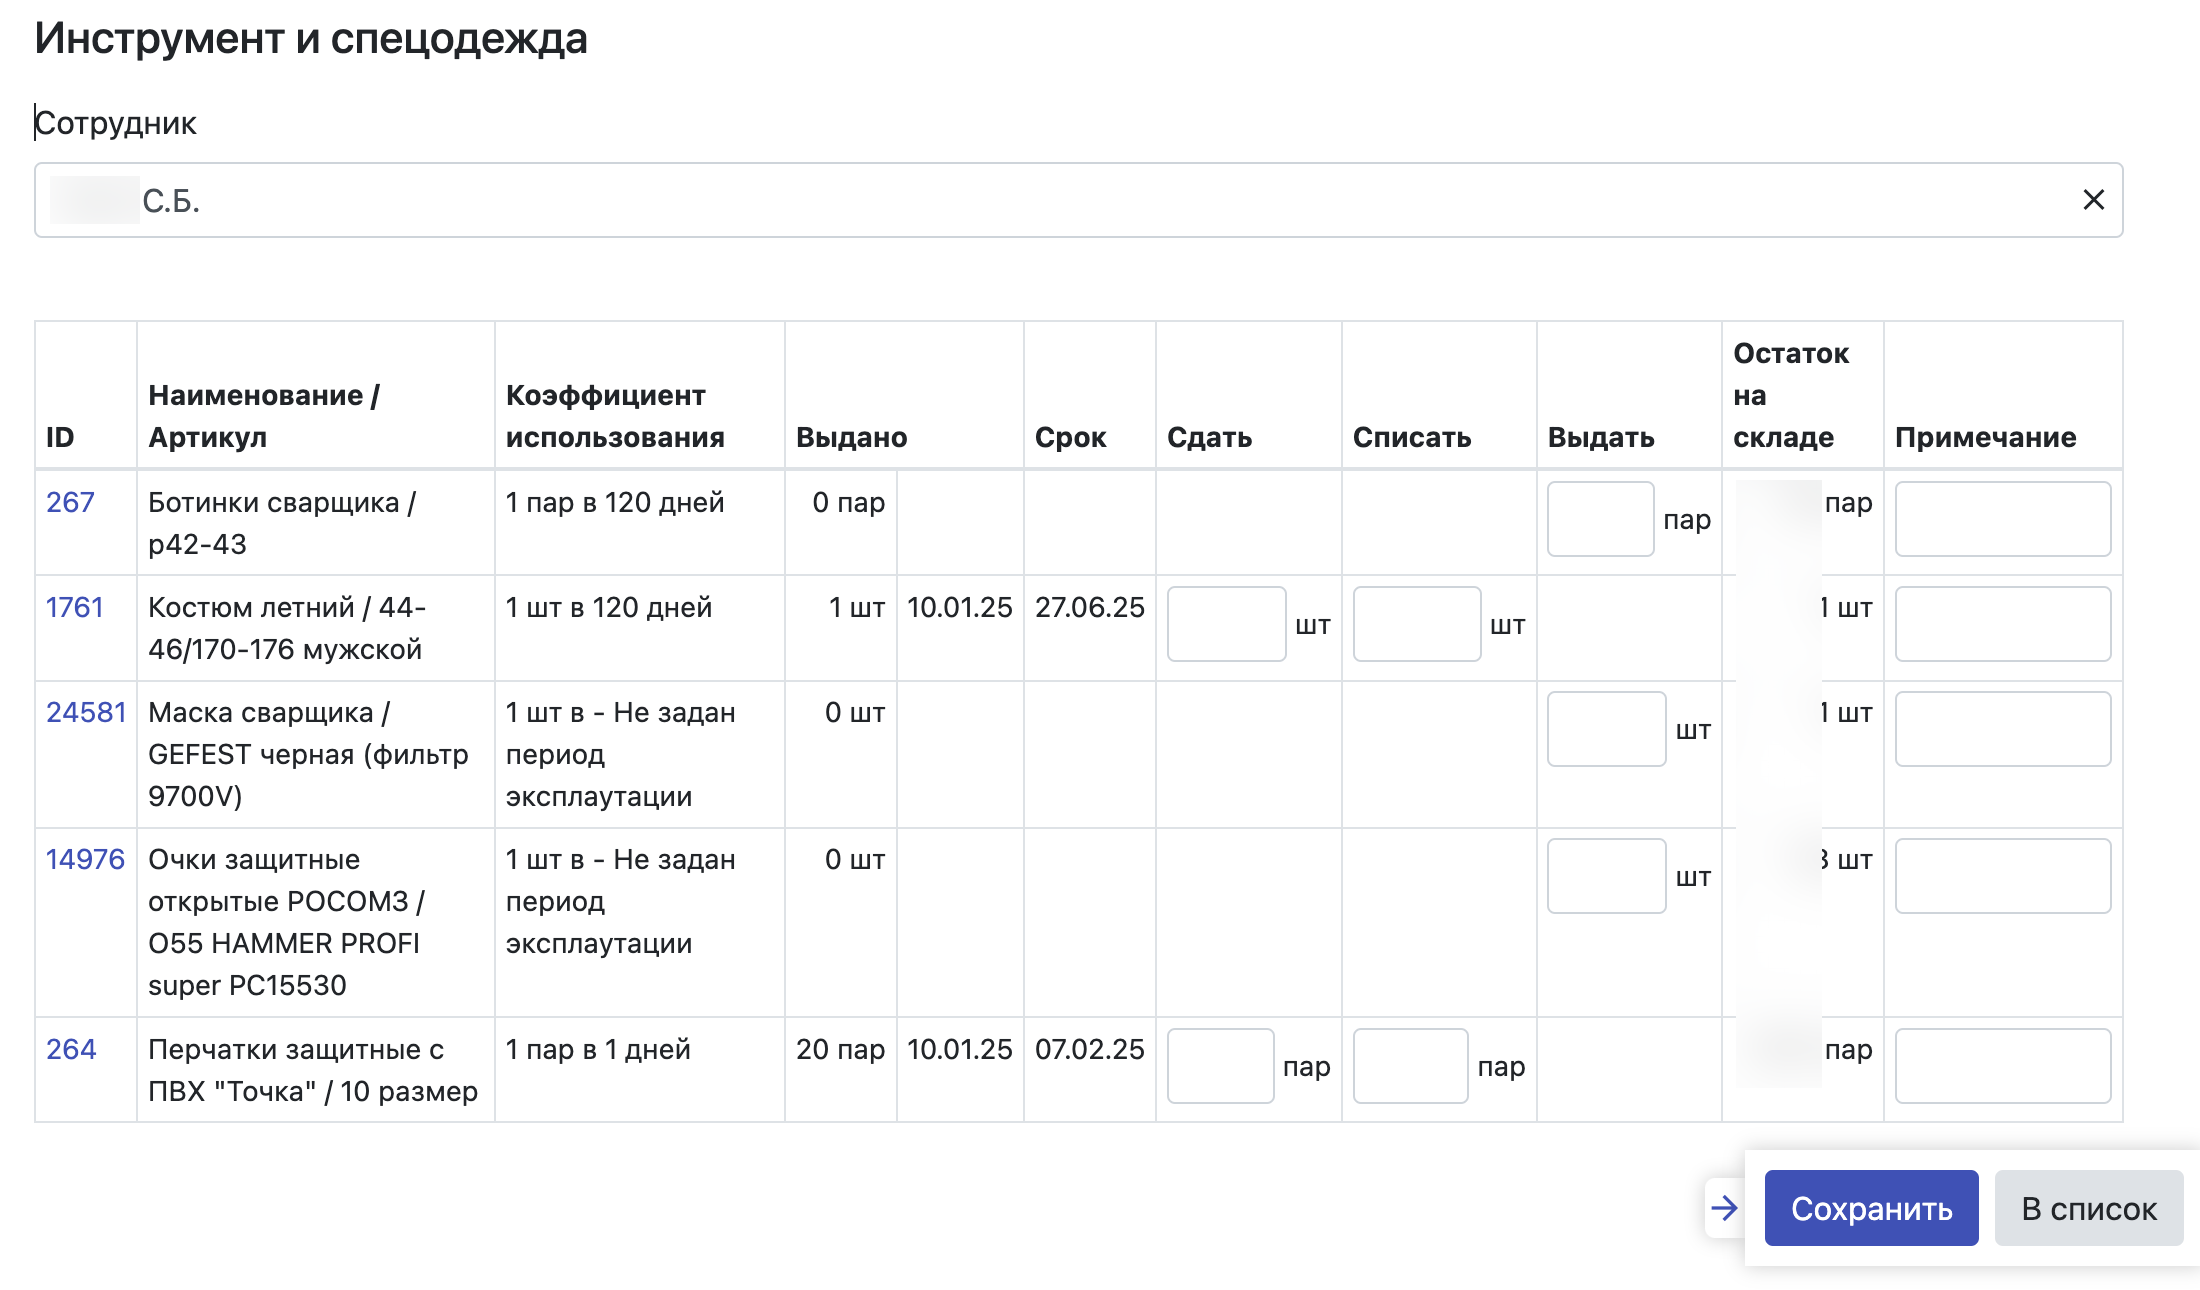
Task: Focus Списать field for Костюм летний
Action: pyautogui.click(x=1416, y=624)
